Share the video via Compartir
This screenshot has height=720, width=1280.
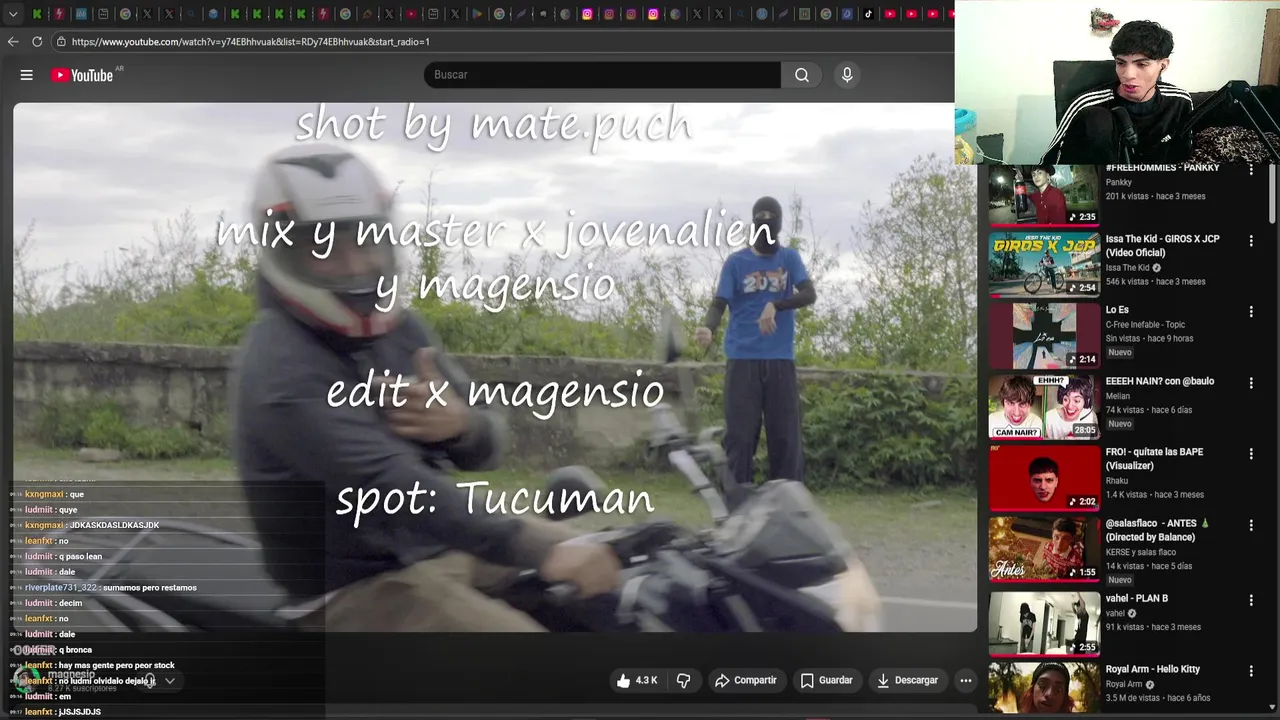pyautogui.click(x=745, y=680)
